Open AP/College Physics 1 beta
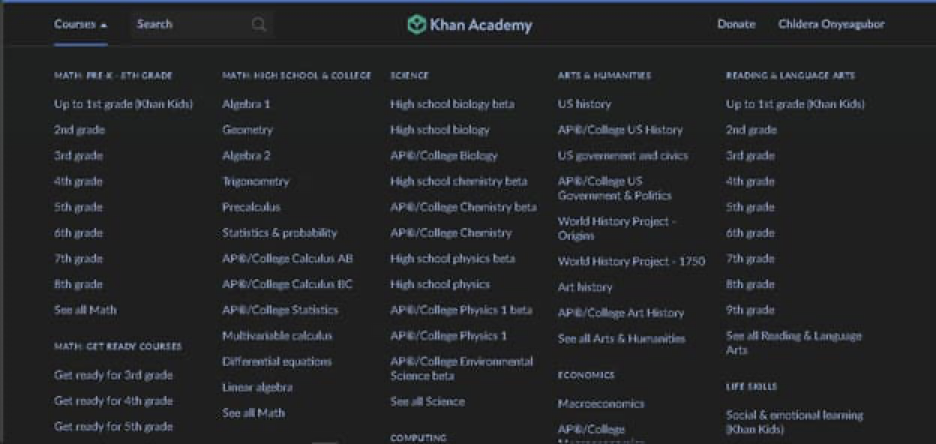 [461, 309]
